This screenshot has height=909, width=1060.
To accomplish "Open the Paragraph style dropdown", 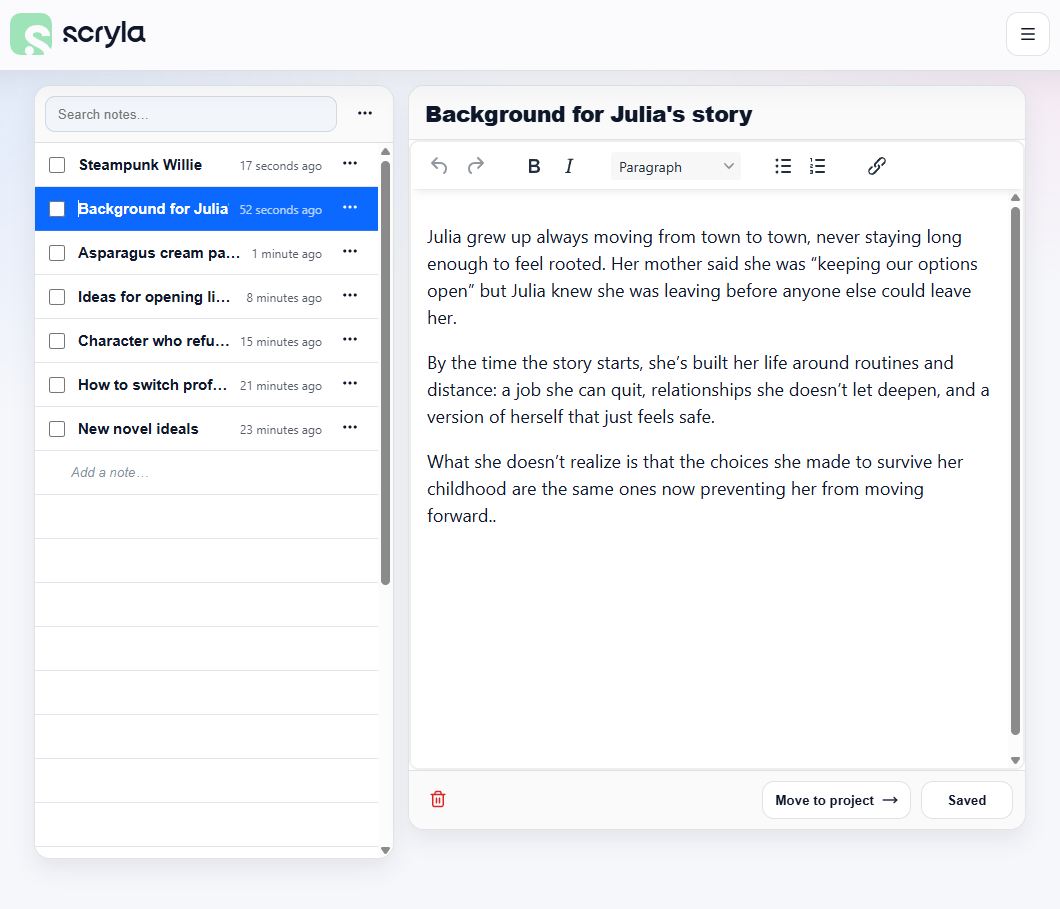I will click(676, 167).
